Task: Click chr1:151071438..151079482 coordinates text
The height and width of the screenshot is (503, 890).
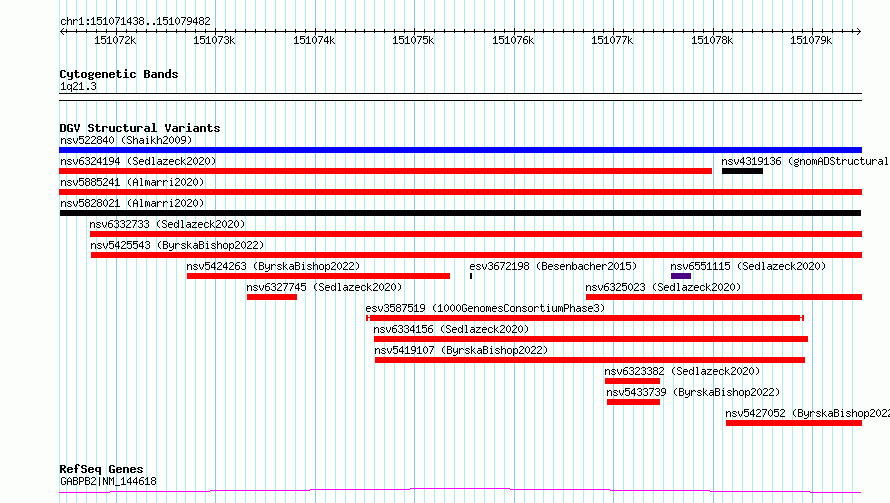Action: tap(135, 22)
